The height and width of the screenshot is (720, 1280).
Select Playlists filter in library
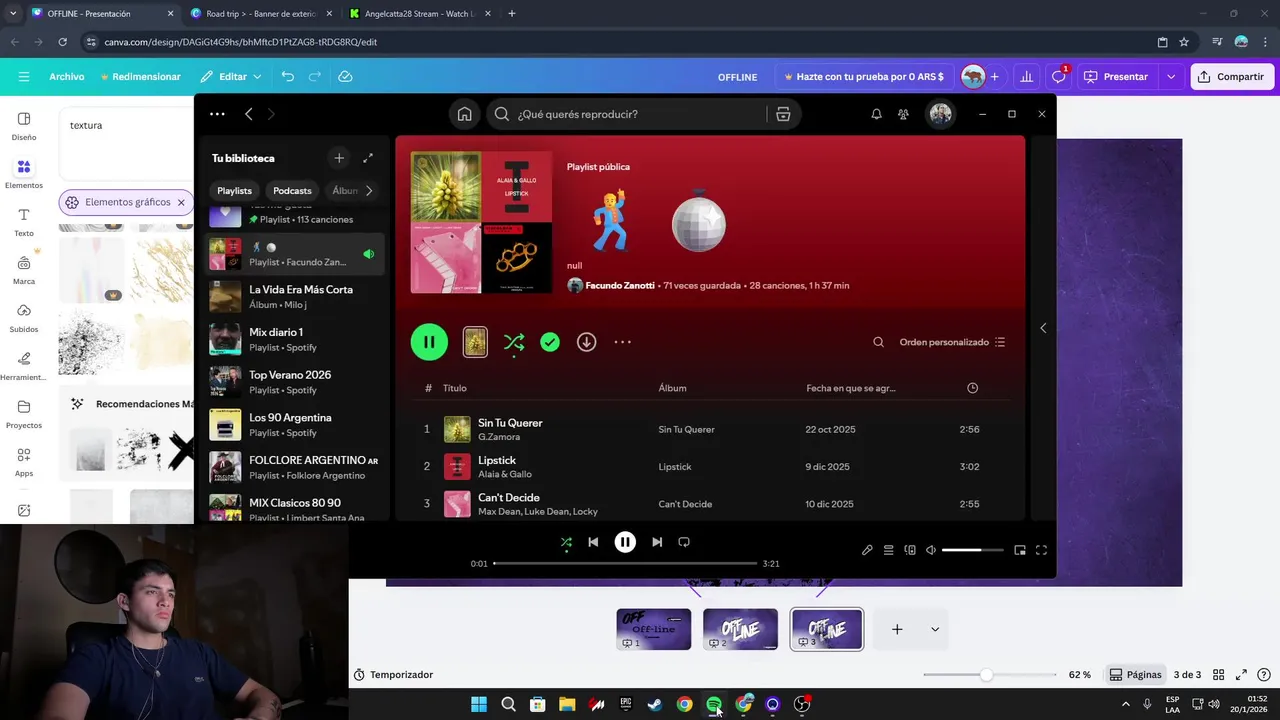point(235,191)
